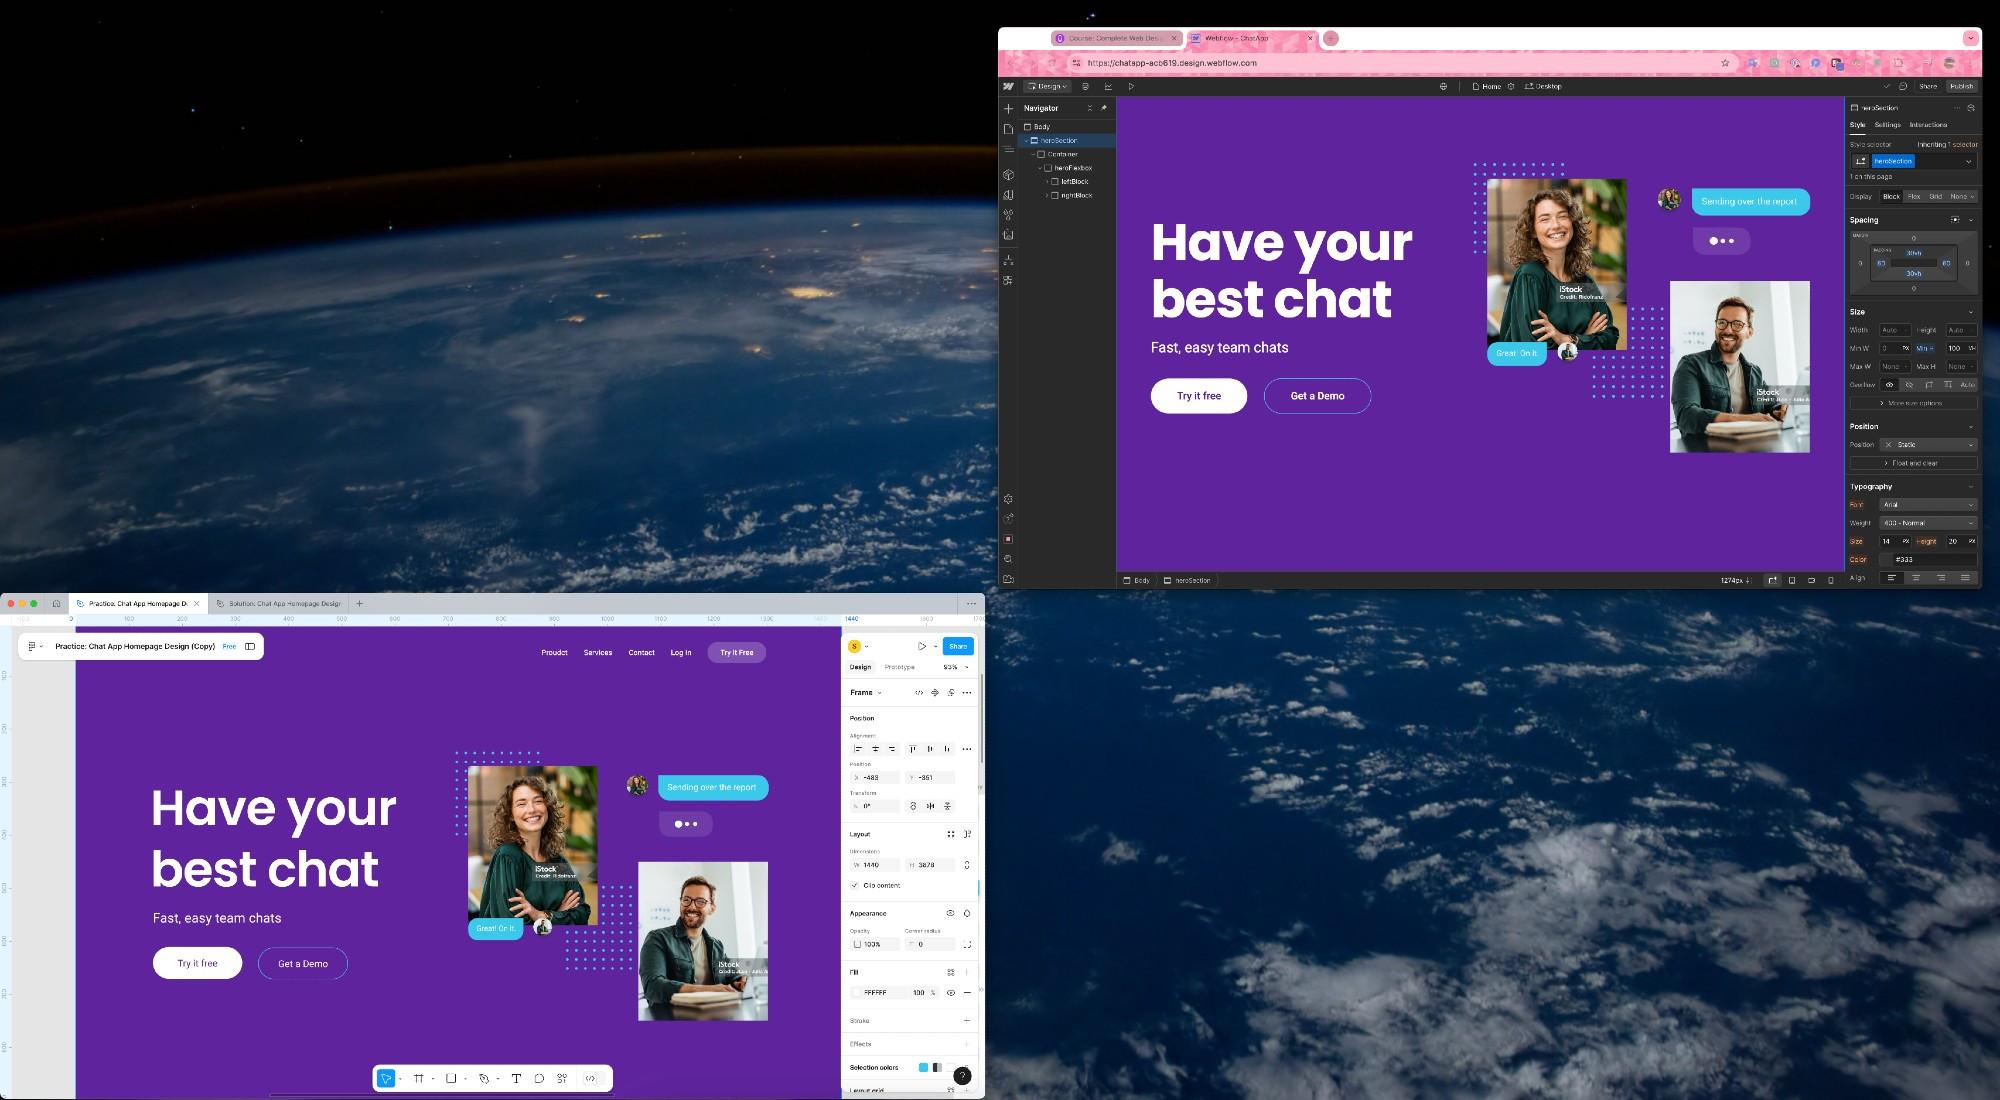This screenshot has height=1100, width=2000.
Task: Click the Webflow Publish button
Action: click(x=1961, y=86)
